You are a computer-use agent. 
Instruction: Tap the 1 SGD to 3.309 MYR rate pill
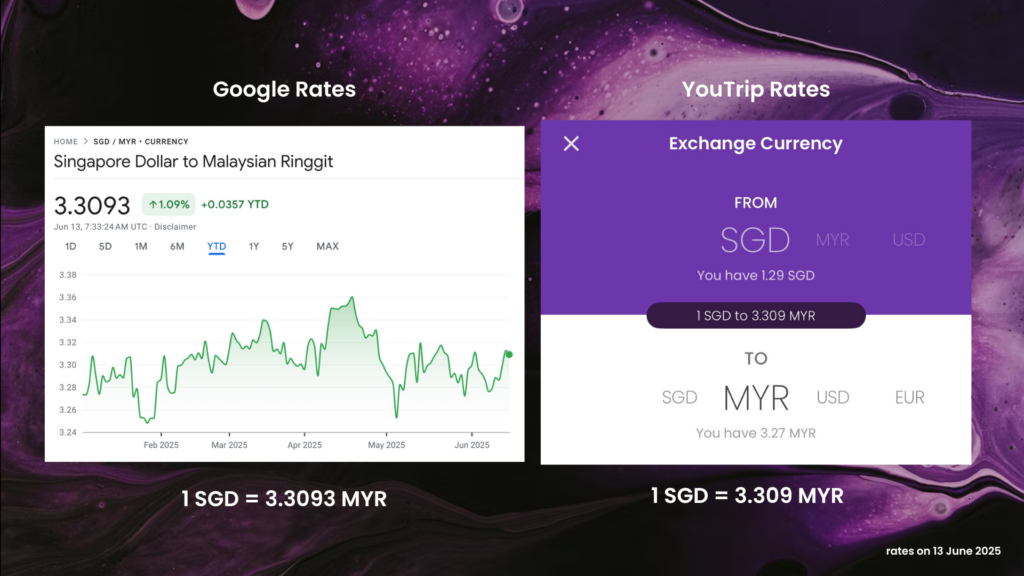coord(756,315)
